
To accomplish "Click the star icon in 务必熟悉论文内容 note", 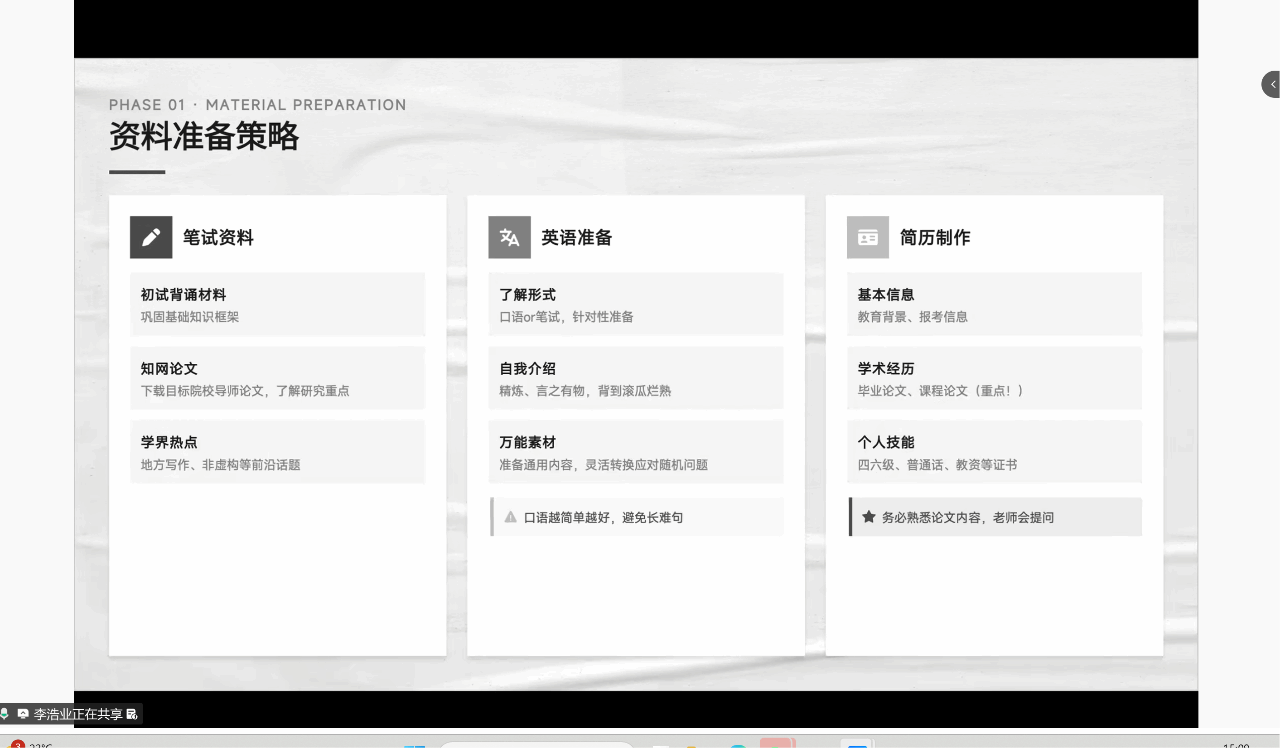I will tap(869, 517).
